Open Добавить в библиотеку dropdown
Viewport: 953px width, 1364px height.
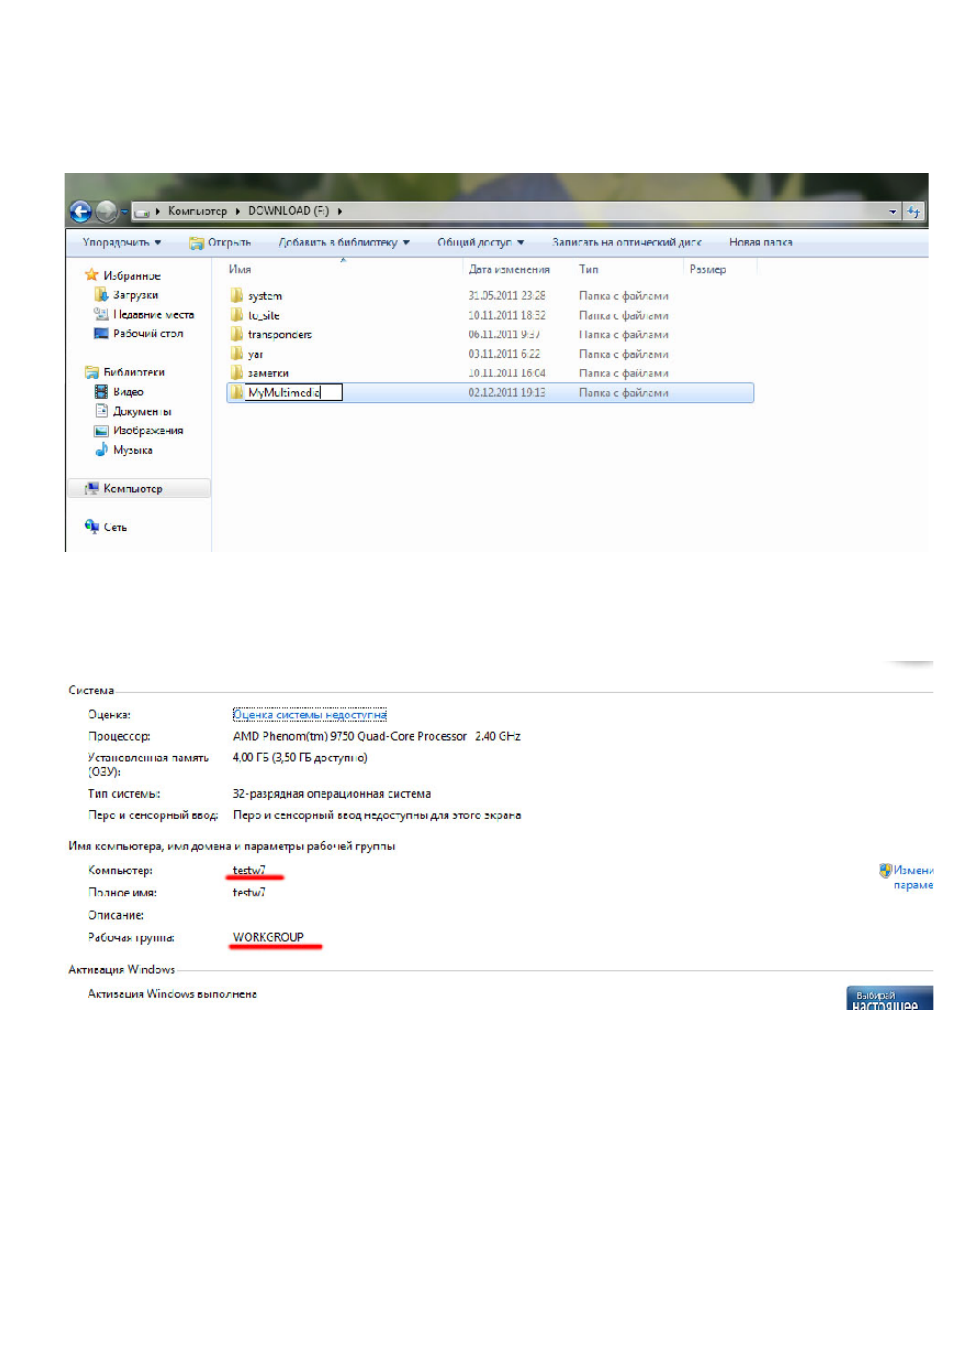click(x=344, y=242)
